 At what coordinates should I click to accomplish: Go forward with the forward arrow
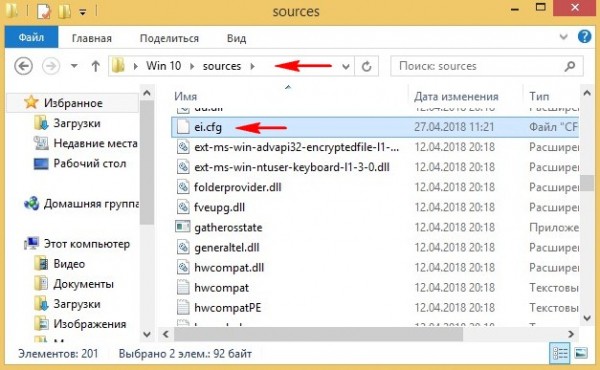(51, 66)
